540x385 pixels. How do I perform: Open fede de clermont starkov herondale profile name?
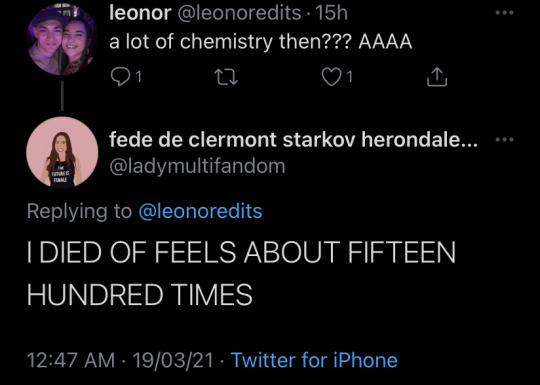pos(293,140)
